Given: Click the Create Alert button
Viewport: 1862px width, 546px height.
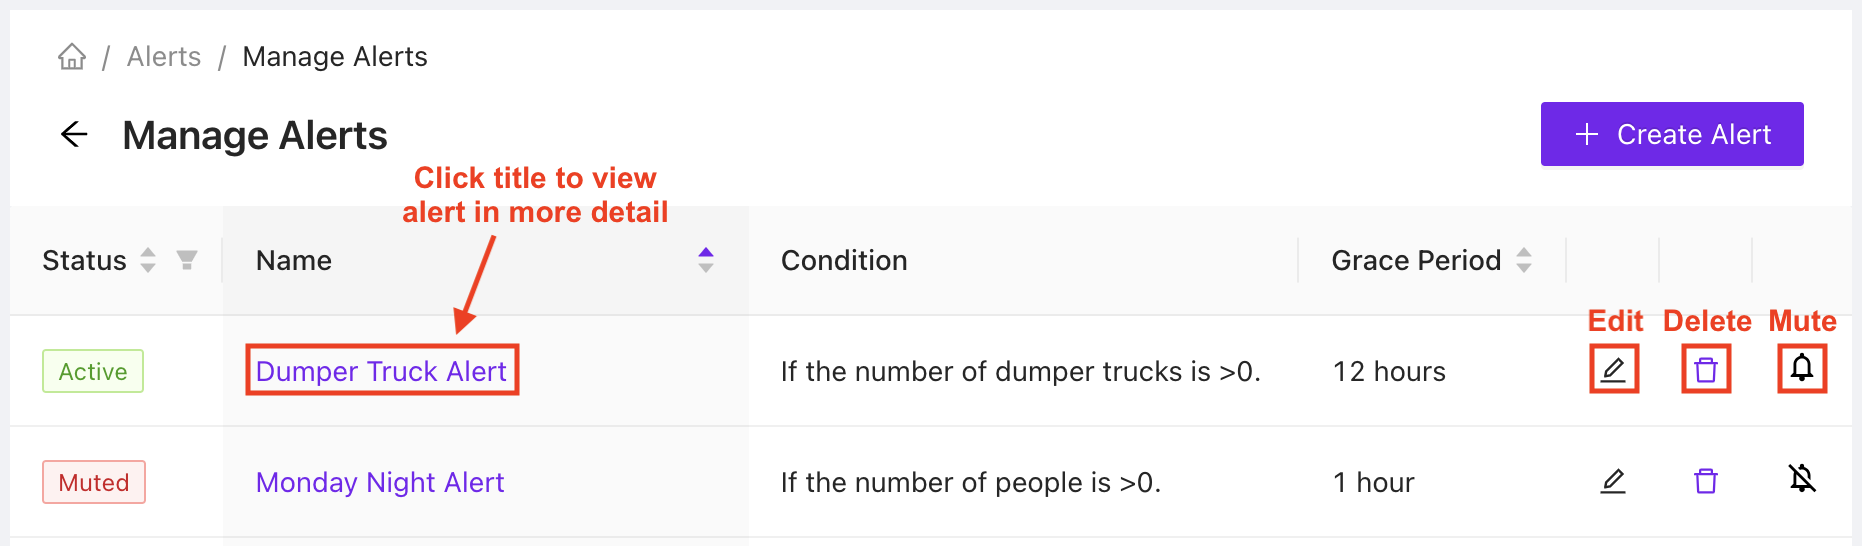Looking at the screenshot, I should tap(1672, 134).
